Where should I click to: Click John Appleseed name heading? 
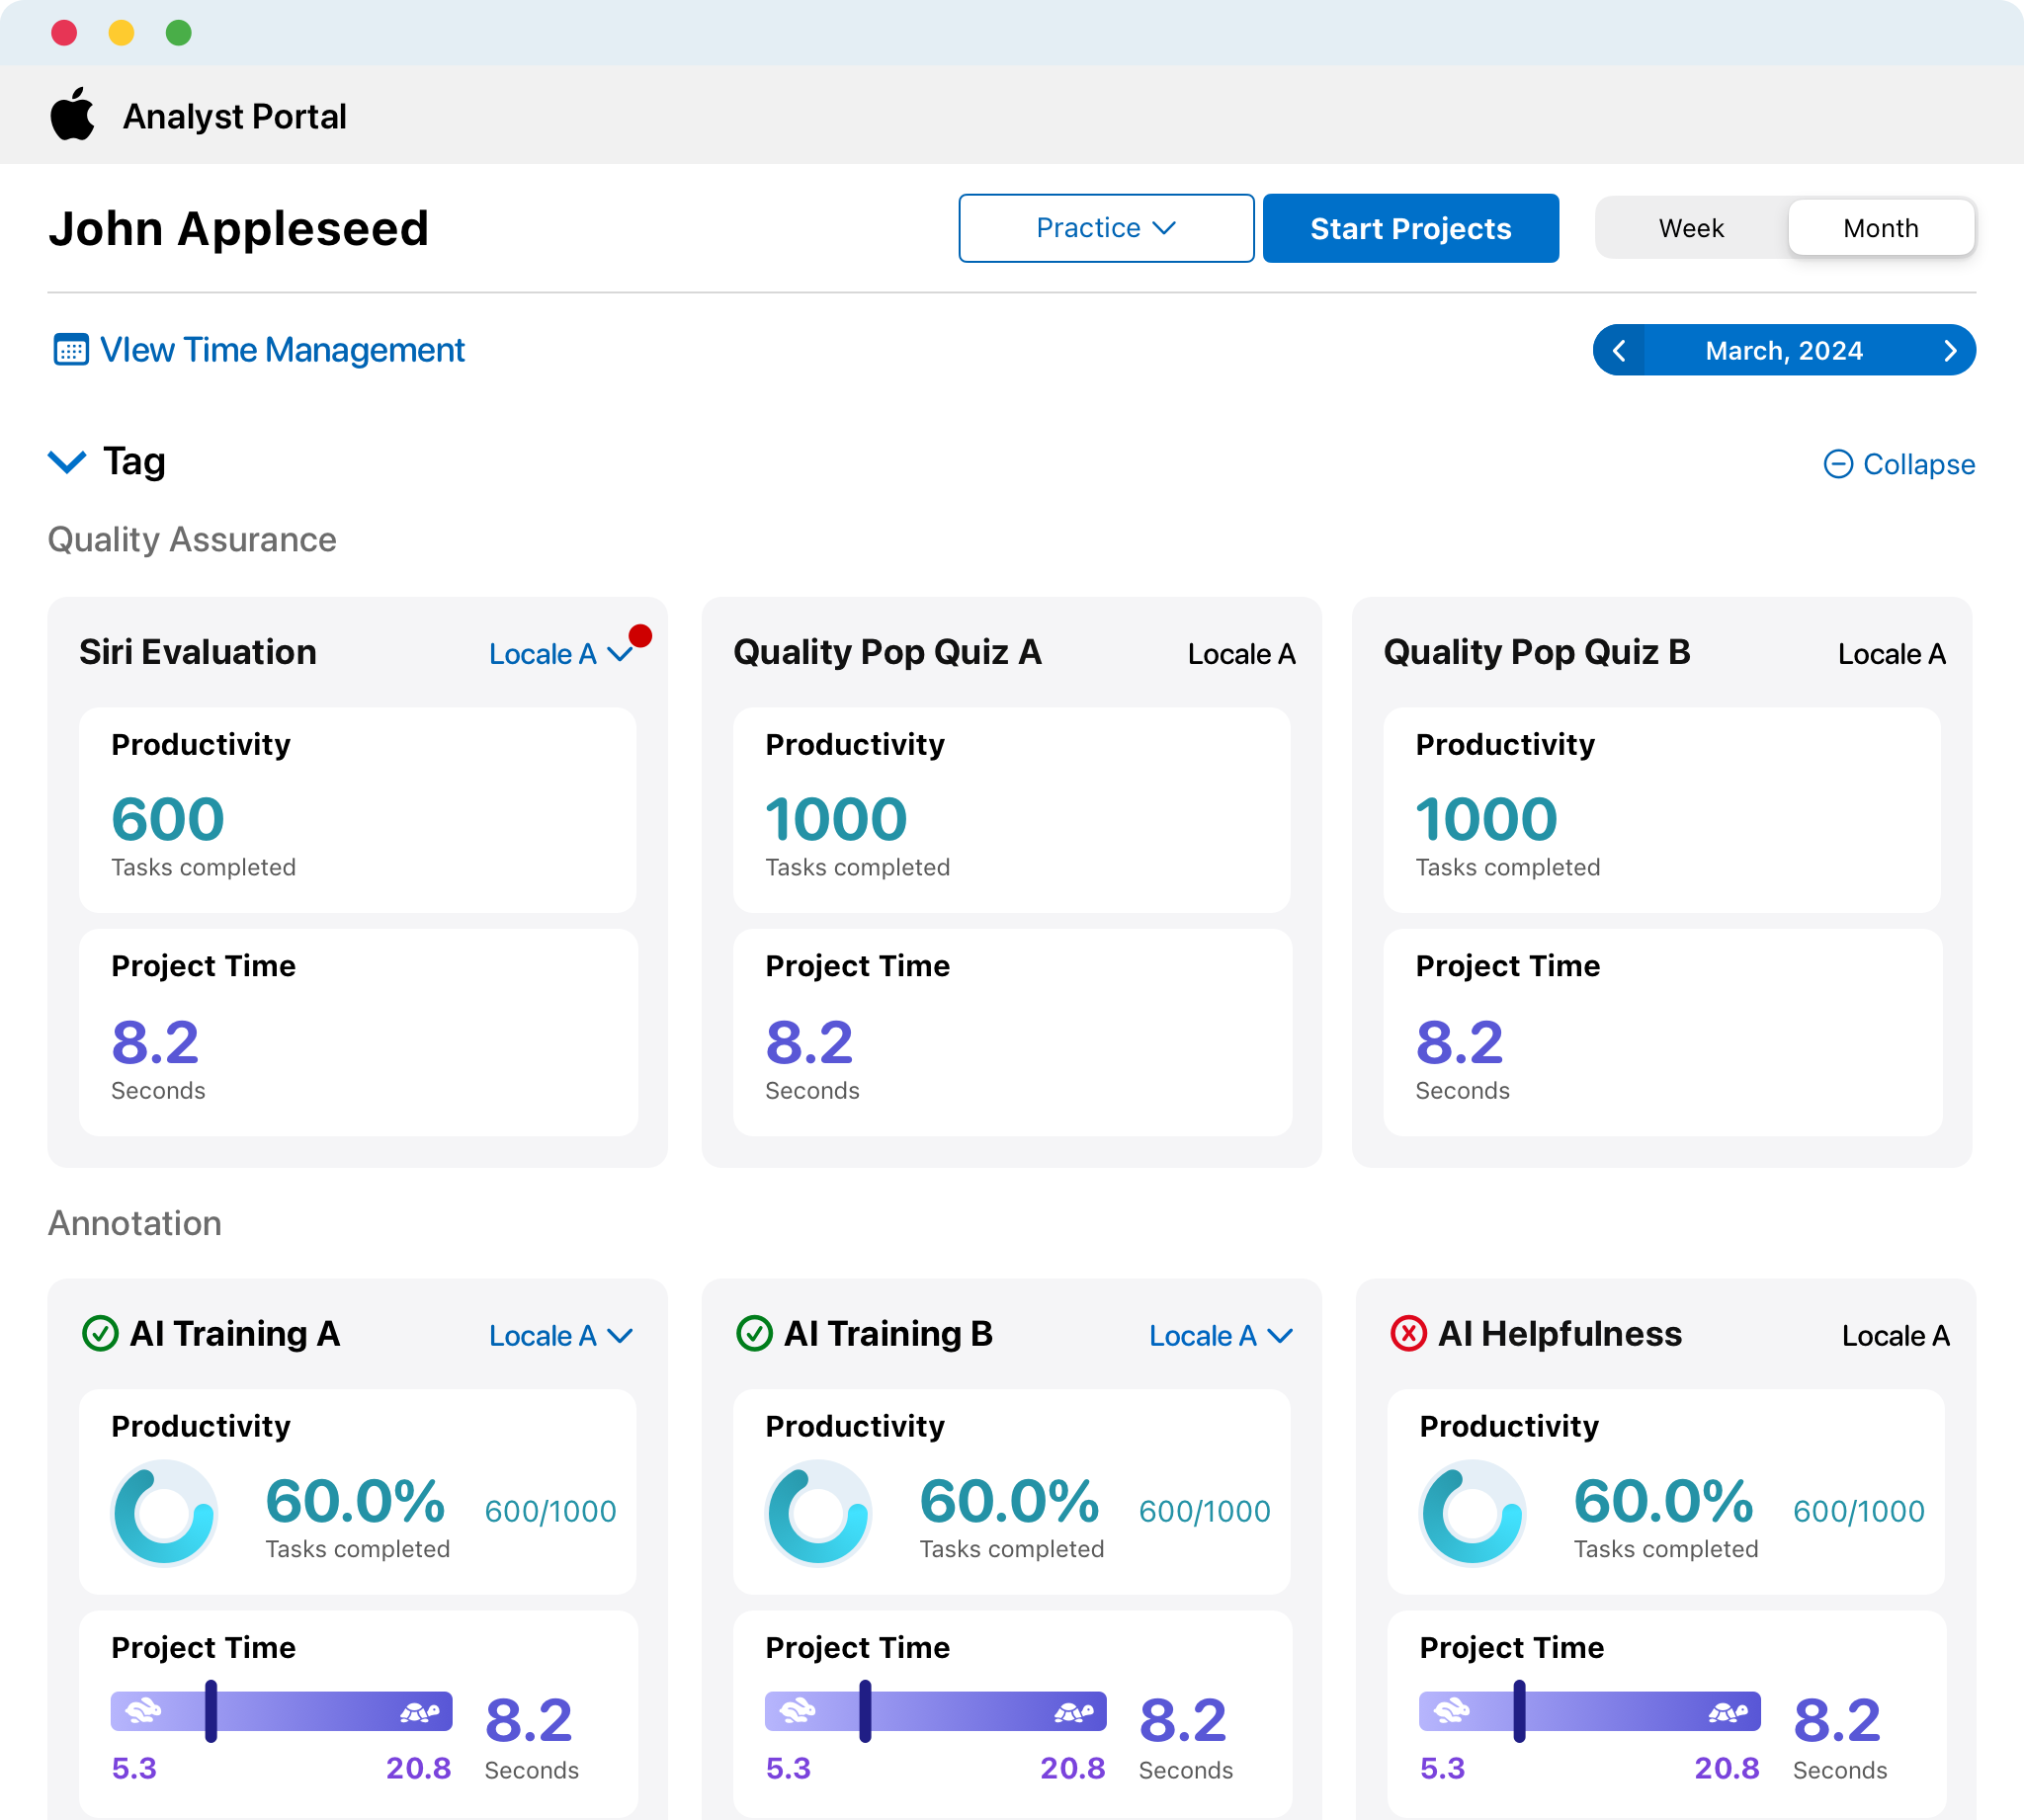(238, 228)
